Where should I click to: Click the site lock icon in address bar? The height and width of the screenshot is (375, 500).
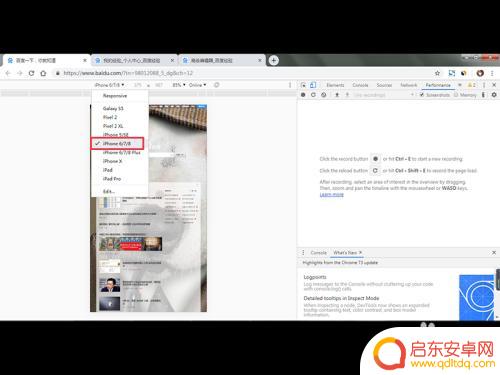tap(58, 73)
